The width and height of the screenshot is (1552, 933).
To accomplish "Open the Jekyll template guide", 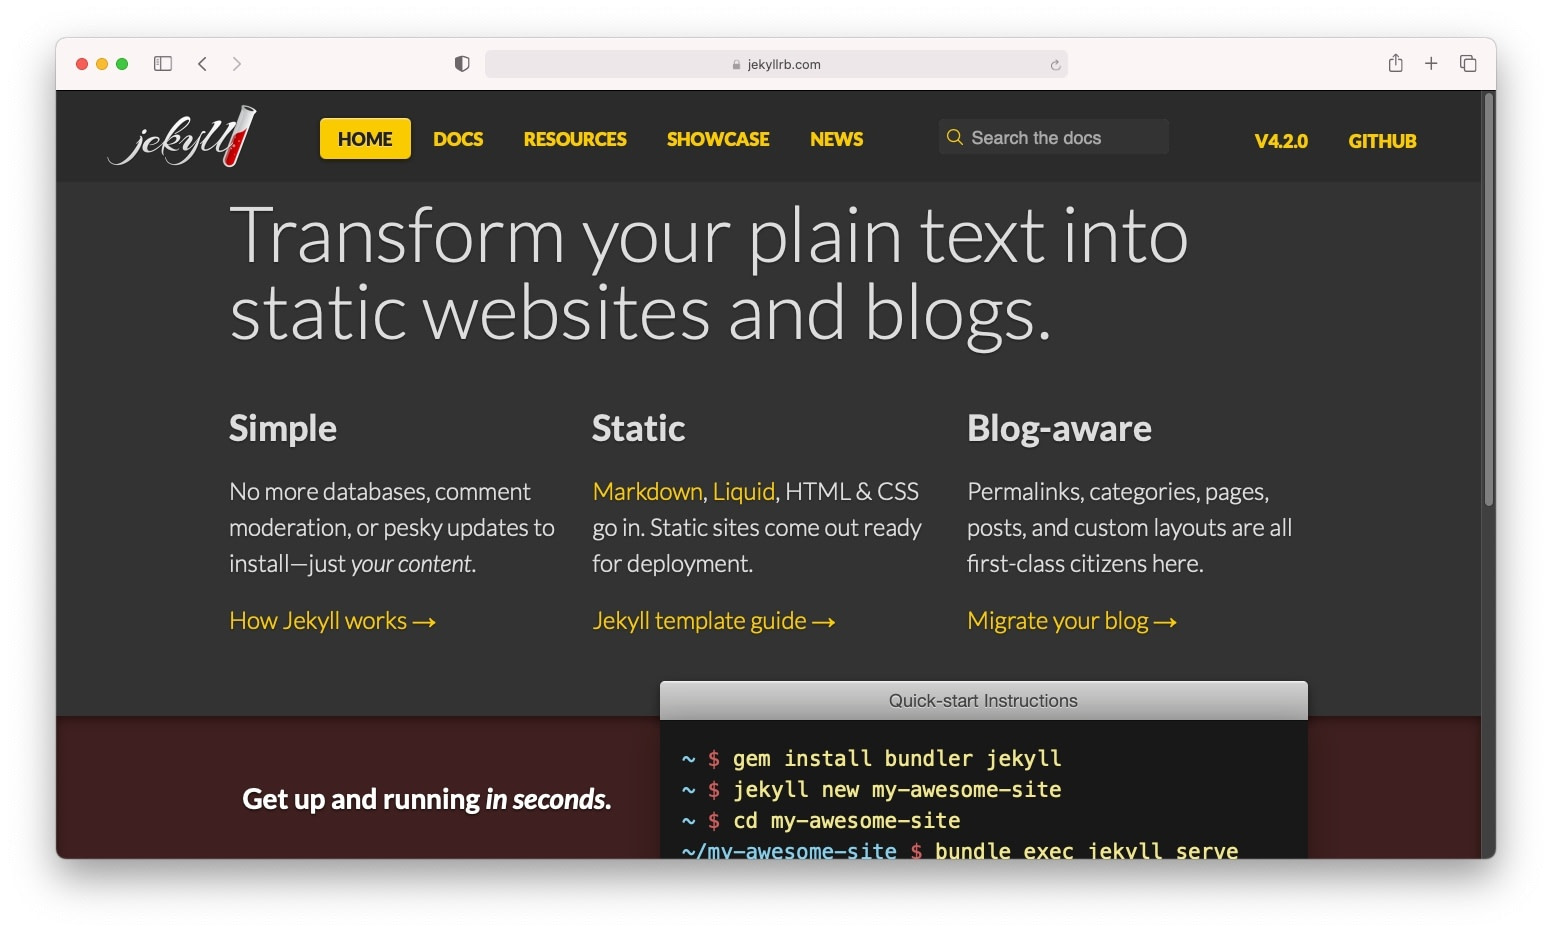I will [714, 620].
